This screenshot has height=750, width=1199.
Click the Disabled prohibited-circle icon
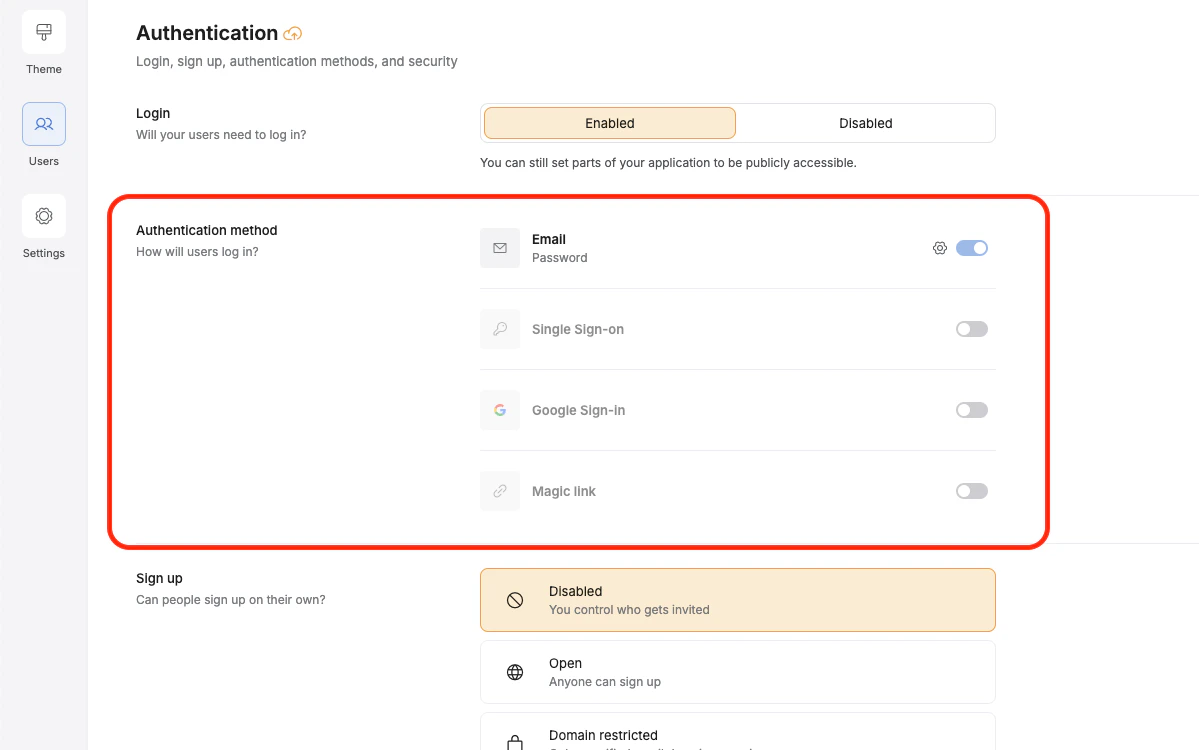(515, 600)
